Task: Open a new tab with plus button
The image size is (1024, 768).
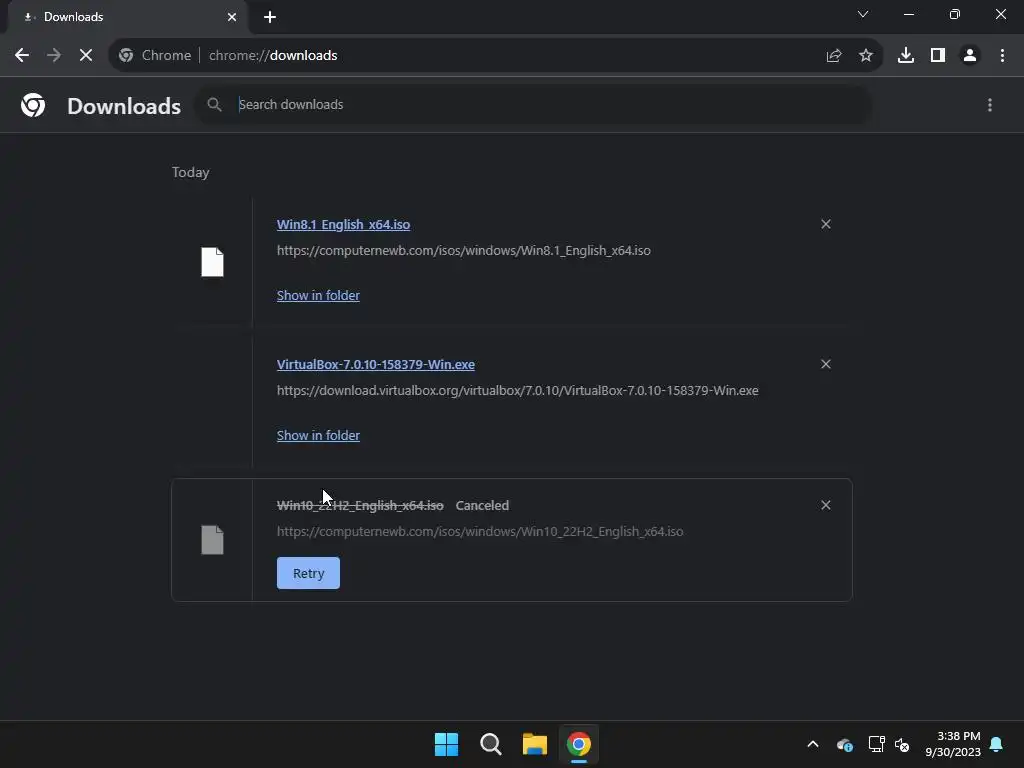Action: pos(270,17)
